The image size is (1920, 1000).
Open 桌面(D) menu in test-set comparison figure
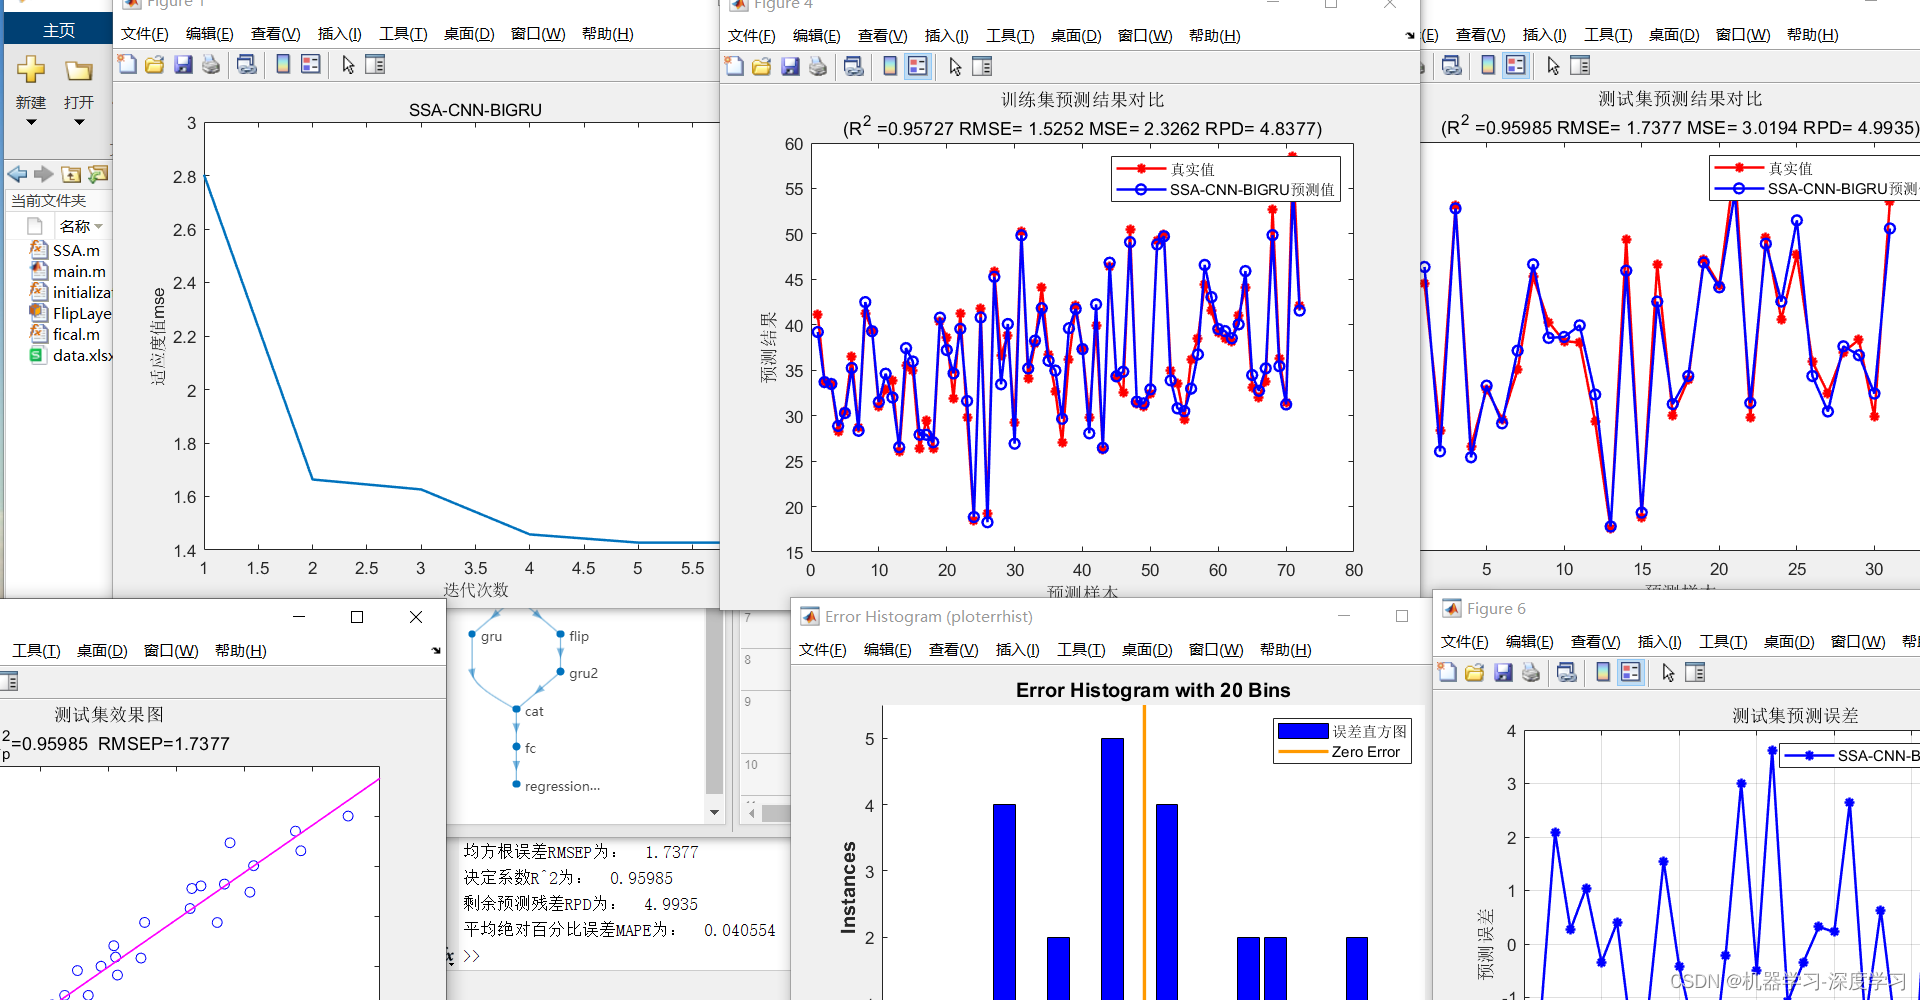pos(1674,35)
